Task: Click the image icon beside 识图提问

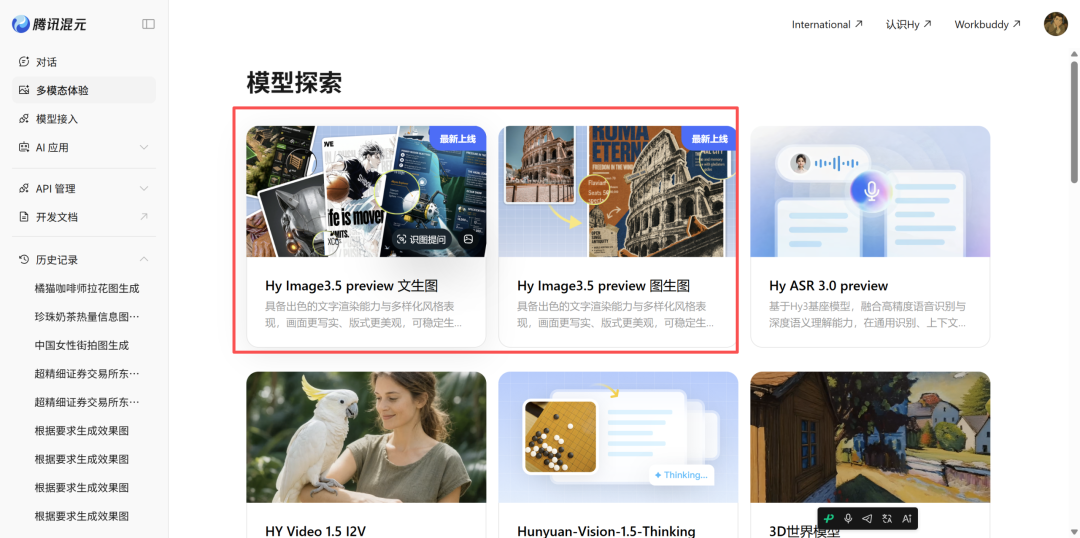Action: pyautogui.click(x=468, y=240)
